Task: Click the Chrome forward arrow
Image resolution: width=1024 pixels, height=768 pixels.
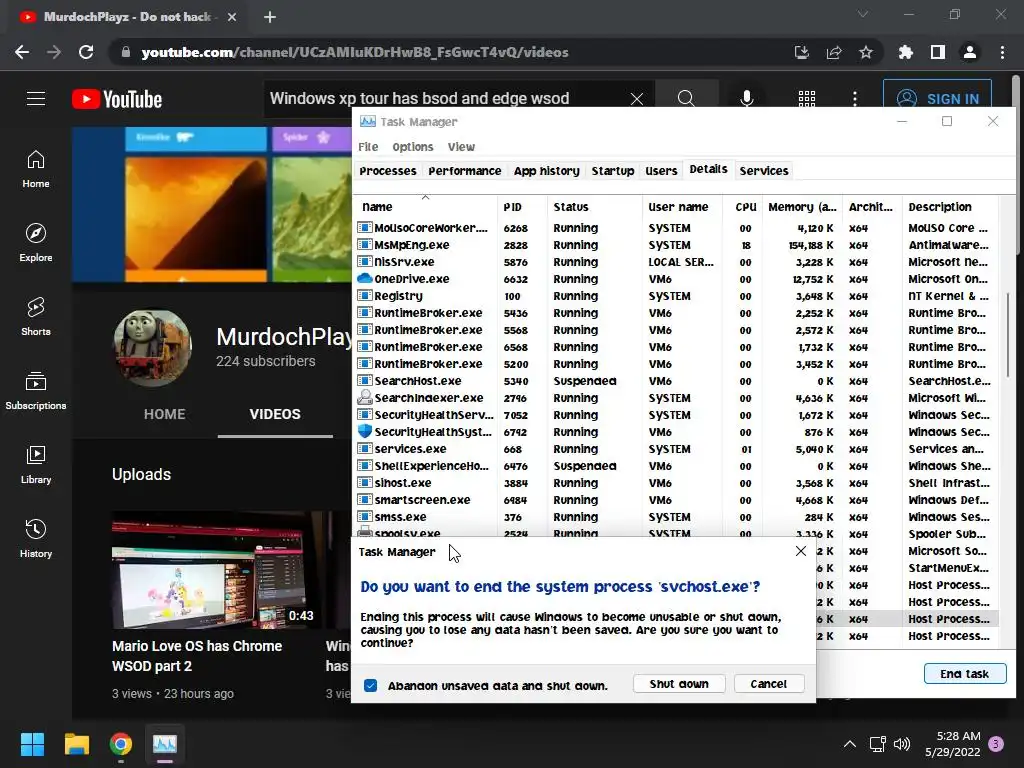Action: pos(54,52)
